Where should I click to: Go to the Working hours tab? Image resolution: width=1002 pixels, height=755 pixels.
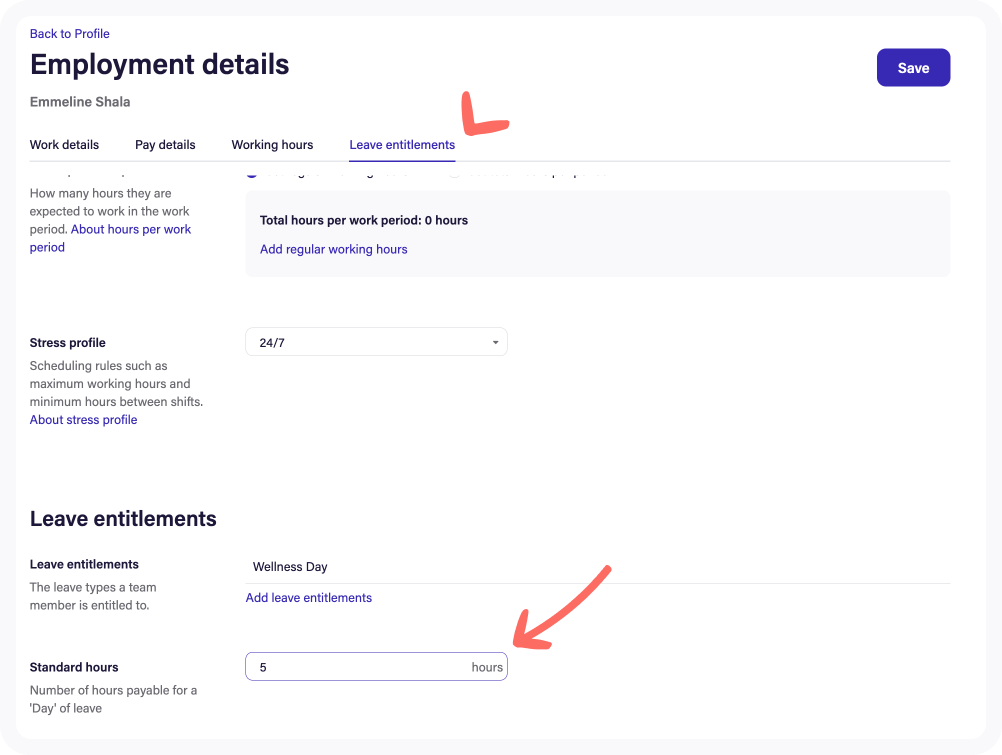272,145
